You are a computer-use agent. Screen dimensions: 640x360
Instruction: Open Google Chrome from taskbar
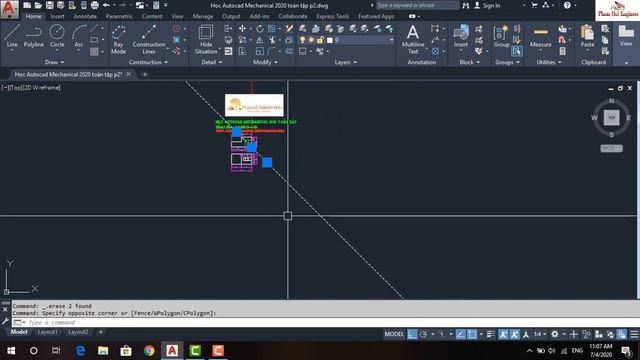[x=149, y=351]
